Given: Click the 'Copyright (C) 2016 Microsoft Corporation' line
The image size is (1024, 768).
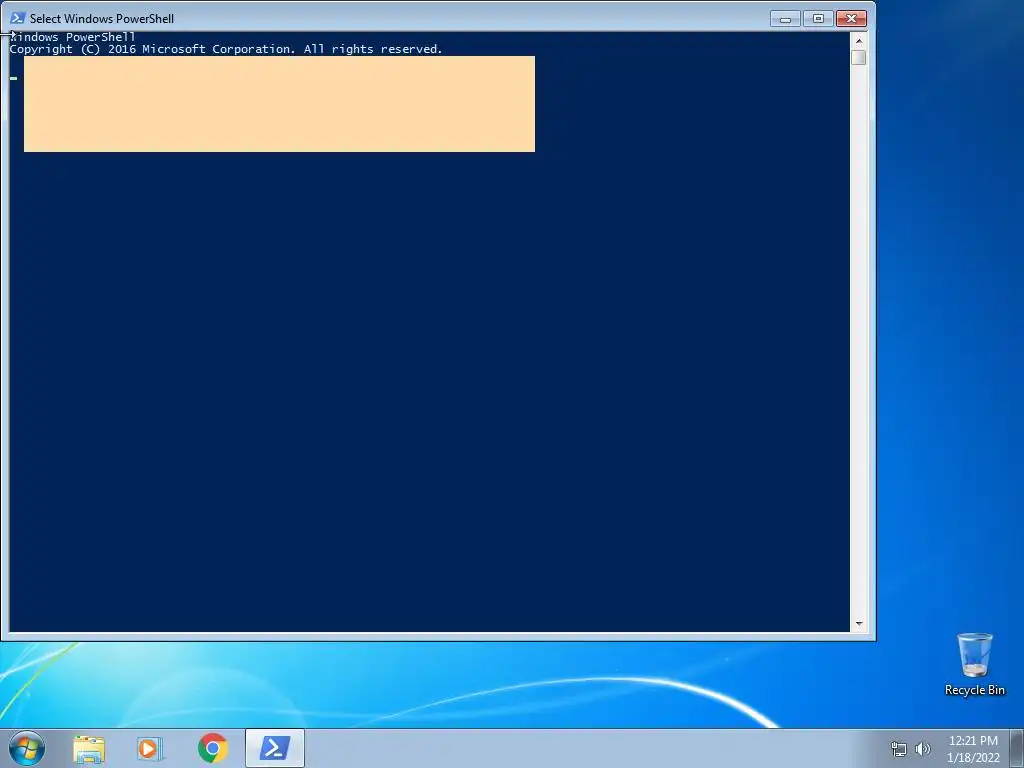Looking at the screenshot, I should [226, 49].
